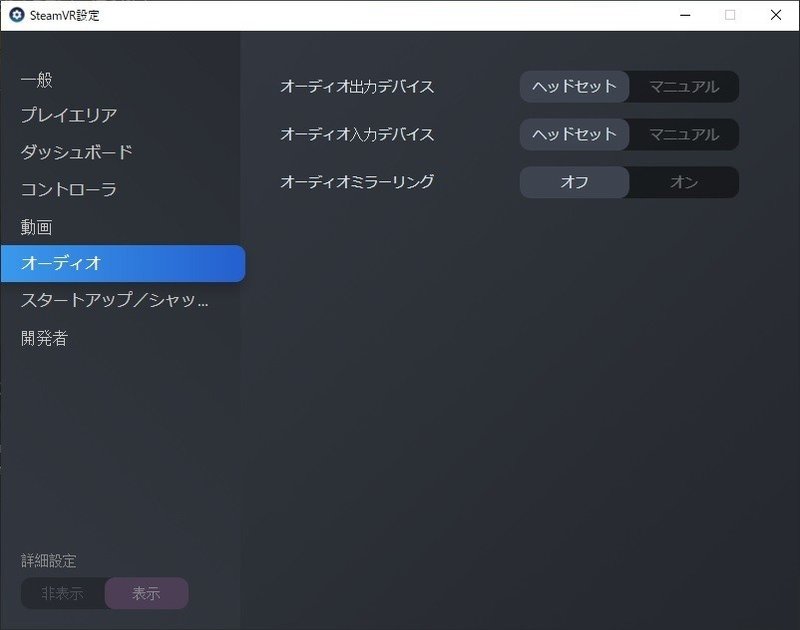The height and width of the screenshot is (630, 800).
Task: Disable audio mirroring by selecting オフ
Action: 573,182
